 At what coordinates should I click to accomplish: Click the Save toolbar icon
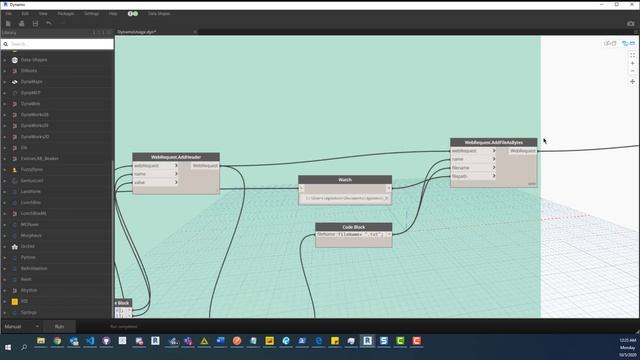(36, 24)
